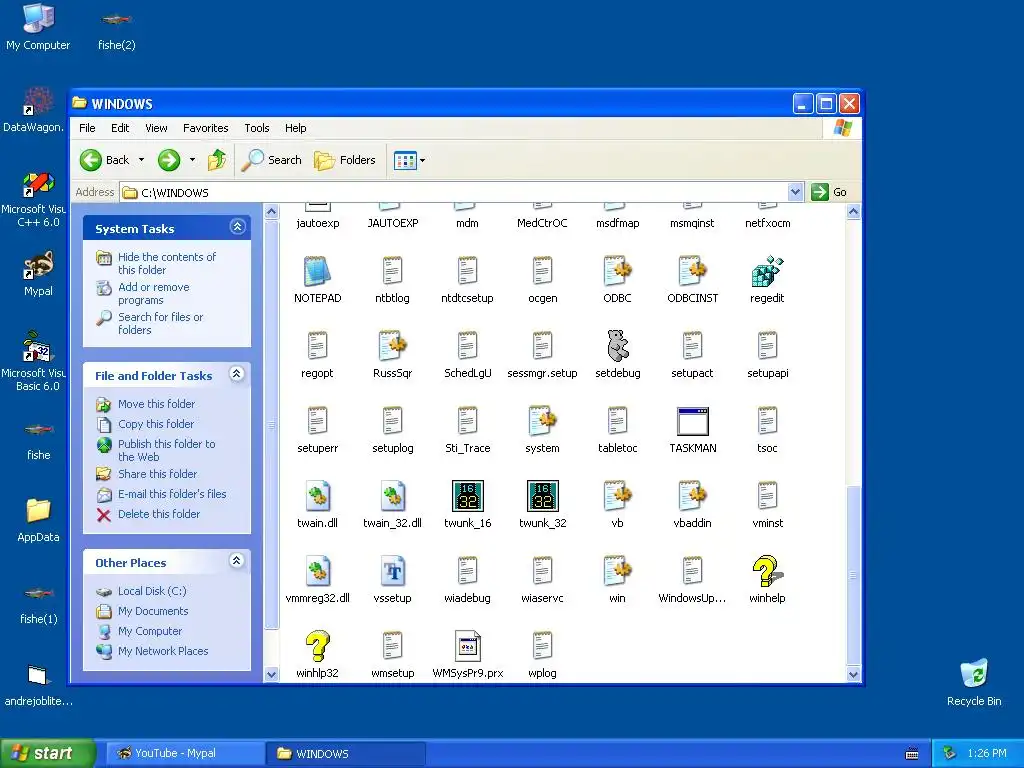Select the ODBCINST configuration file
1024x768 pixels.
[x=692, y=271]
